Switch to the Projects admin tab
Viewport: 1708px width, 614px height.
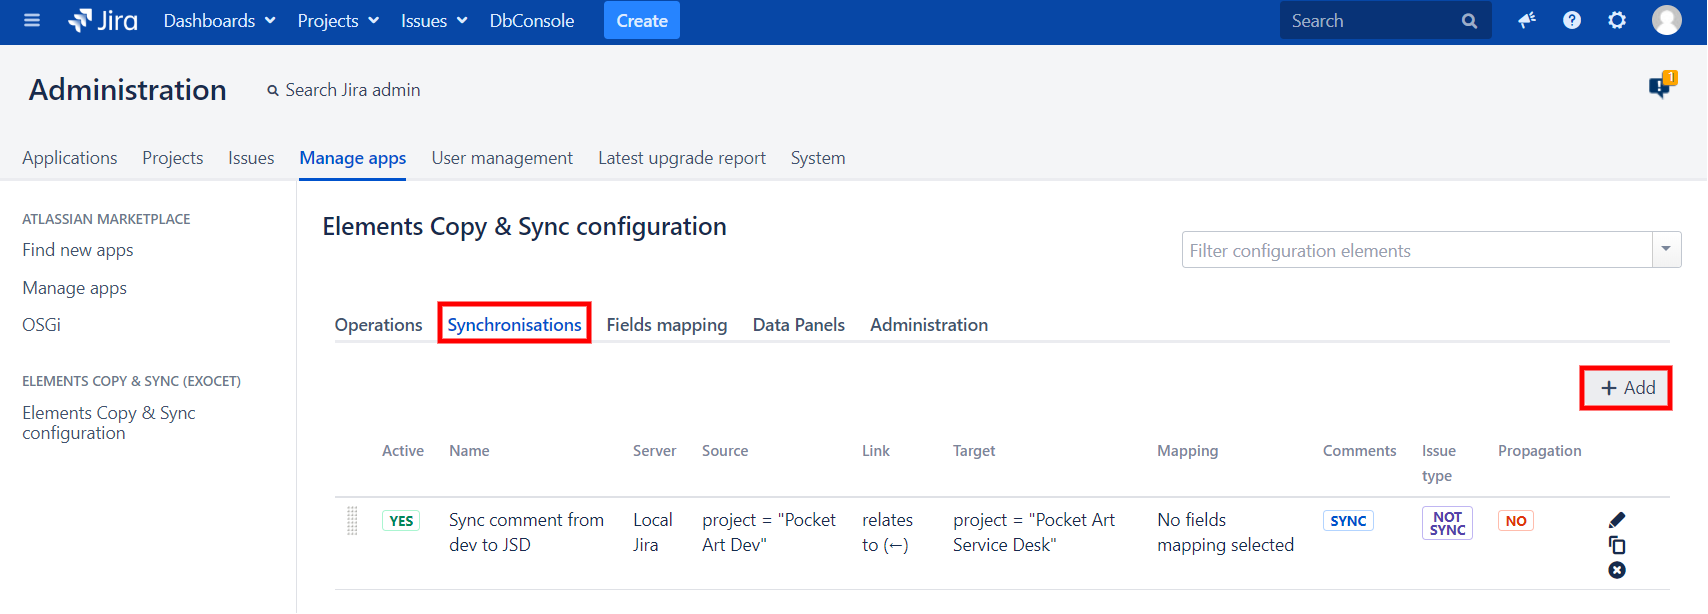click(173, 158)
